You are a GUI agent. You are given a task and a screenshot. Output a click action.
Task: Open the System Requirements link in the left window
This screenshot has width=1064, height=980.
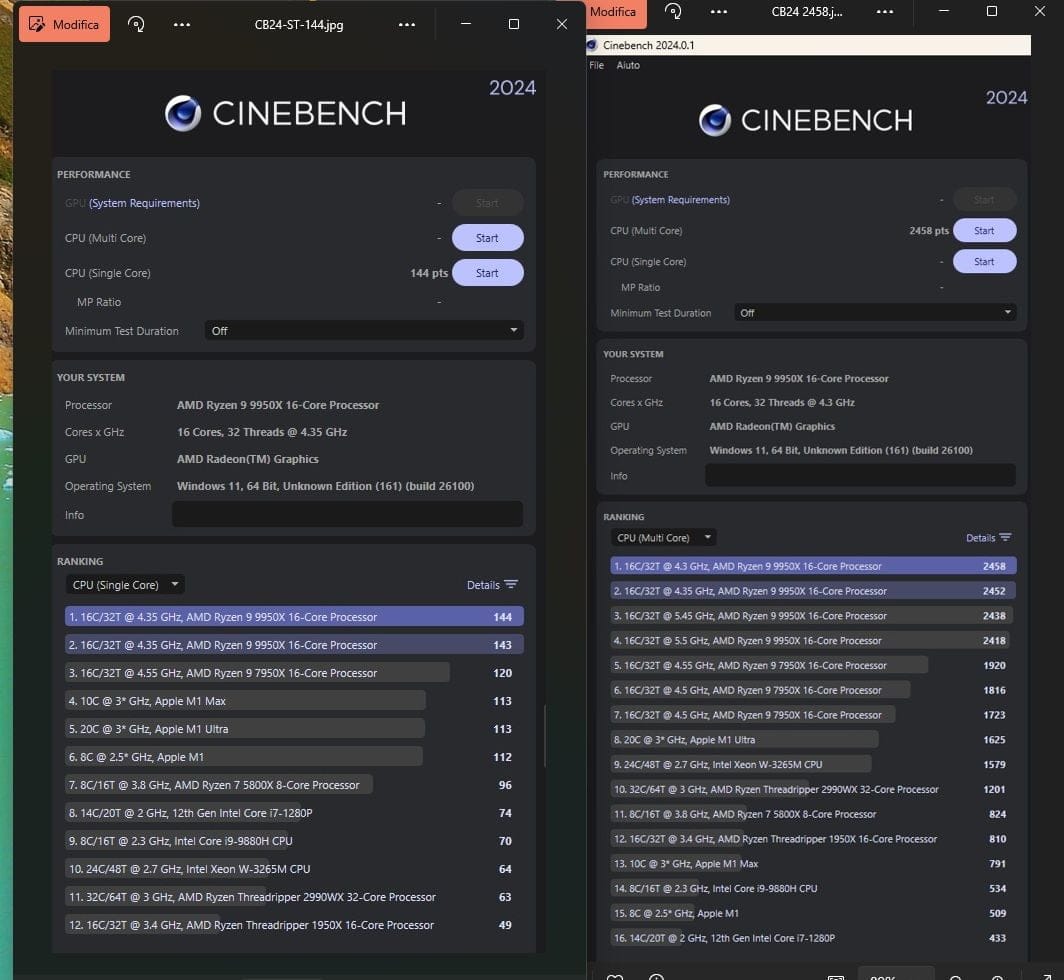click(x=144, y=203)
